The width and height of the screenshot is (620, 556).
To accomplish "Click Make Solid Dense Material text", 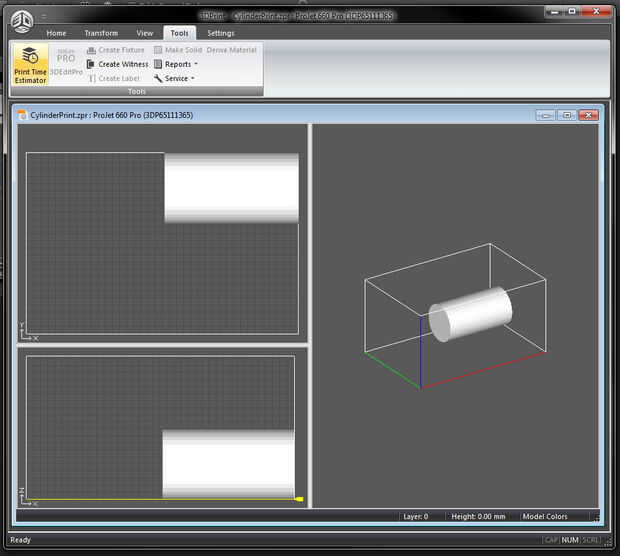I will pos(211,50).
